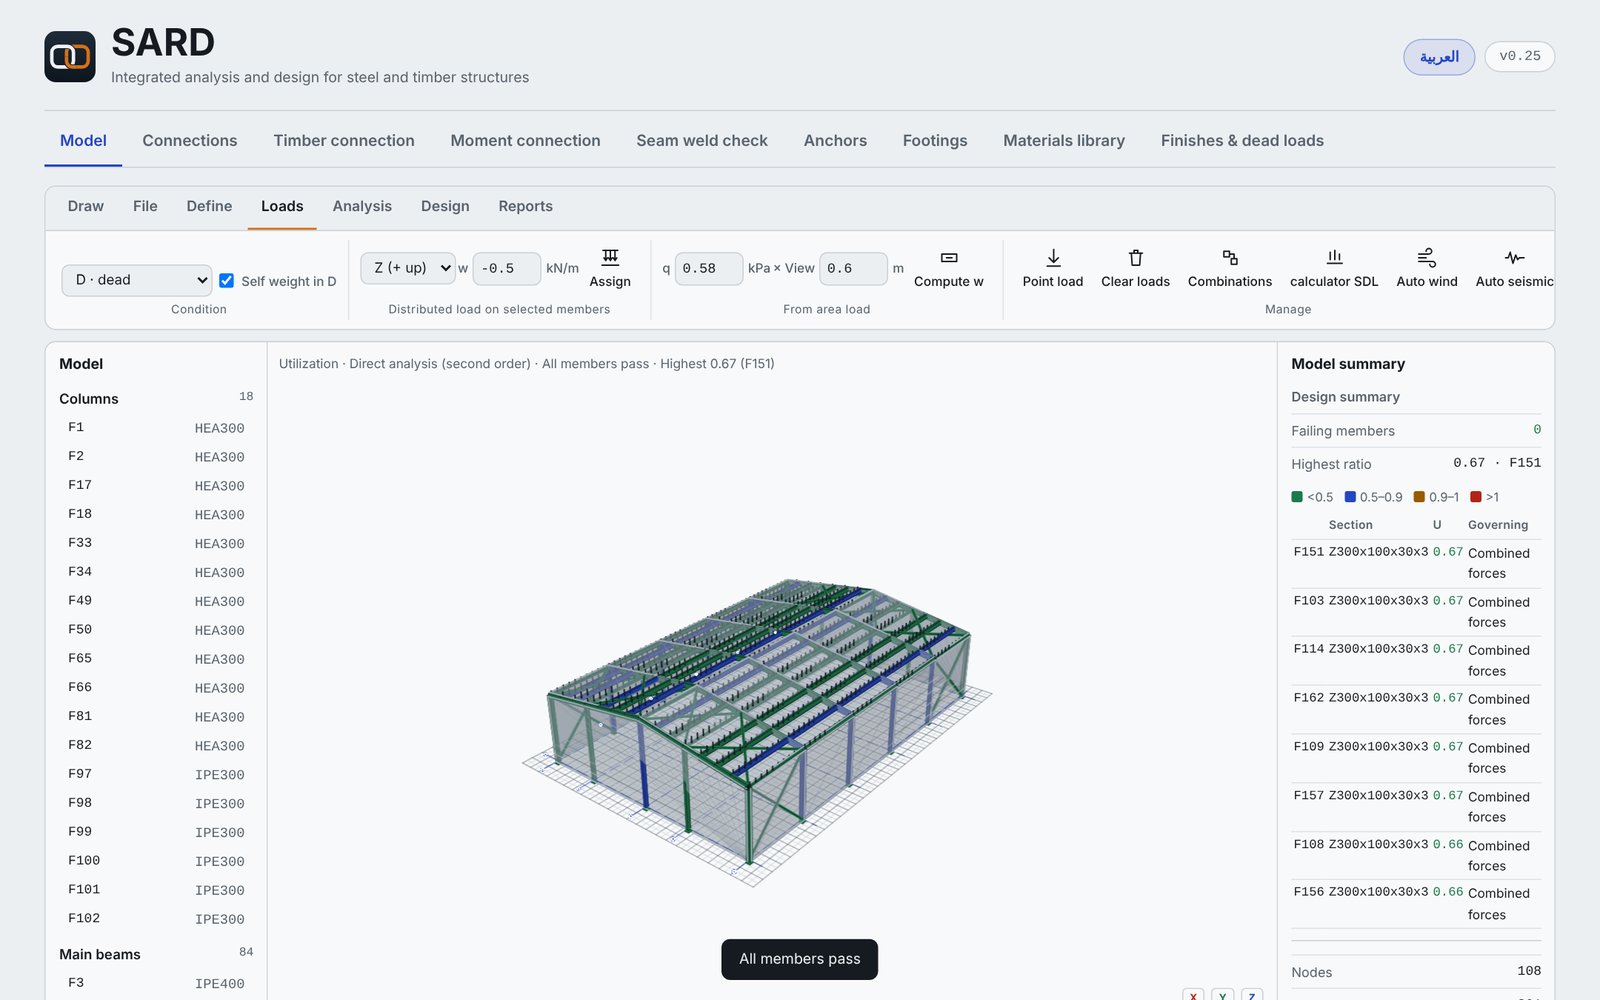Open the Design sub-tab
The width and height of the screenshot is (1600, 1000).
point(445,206)
